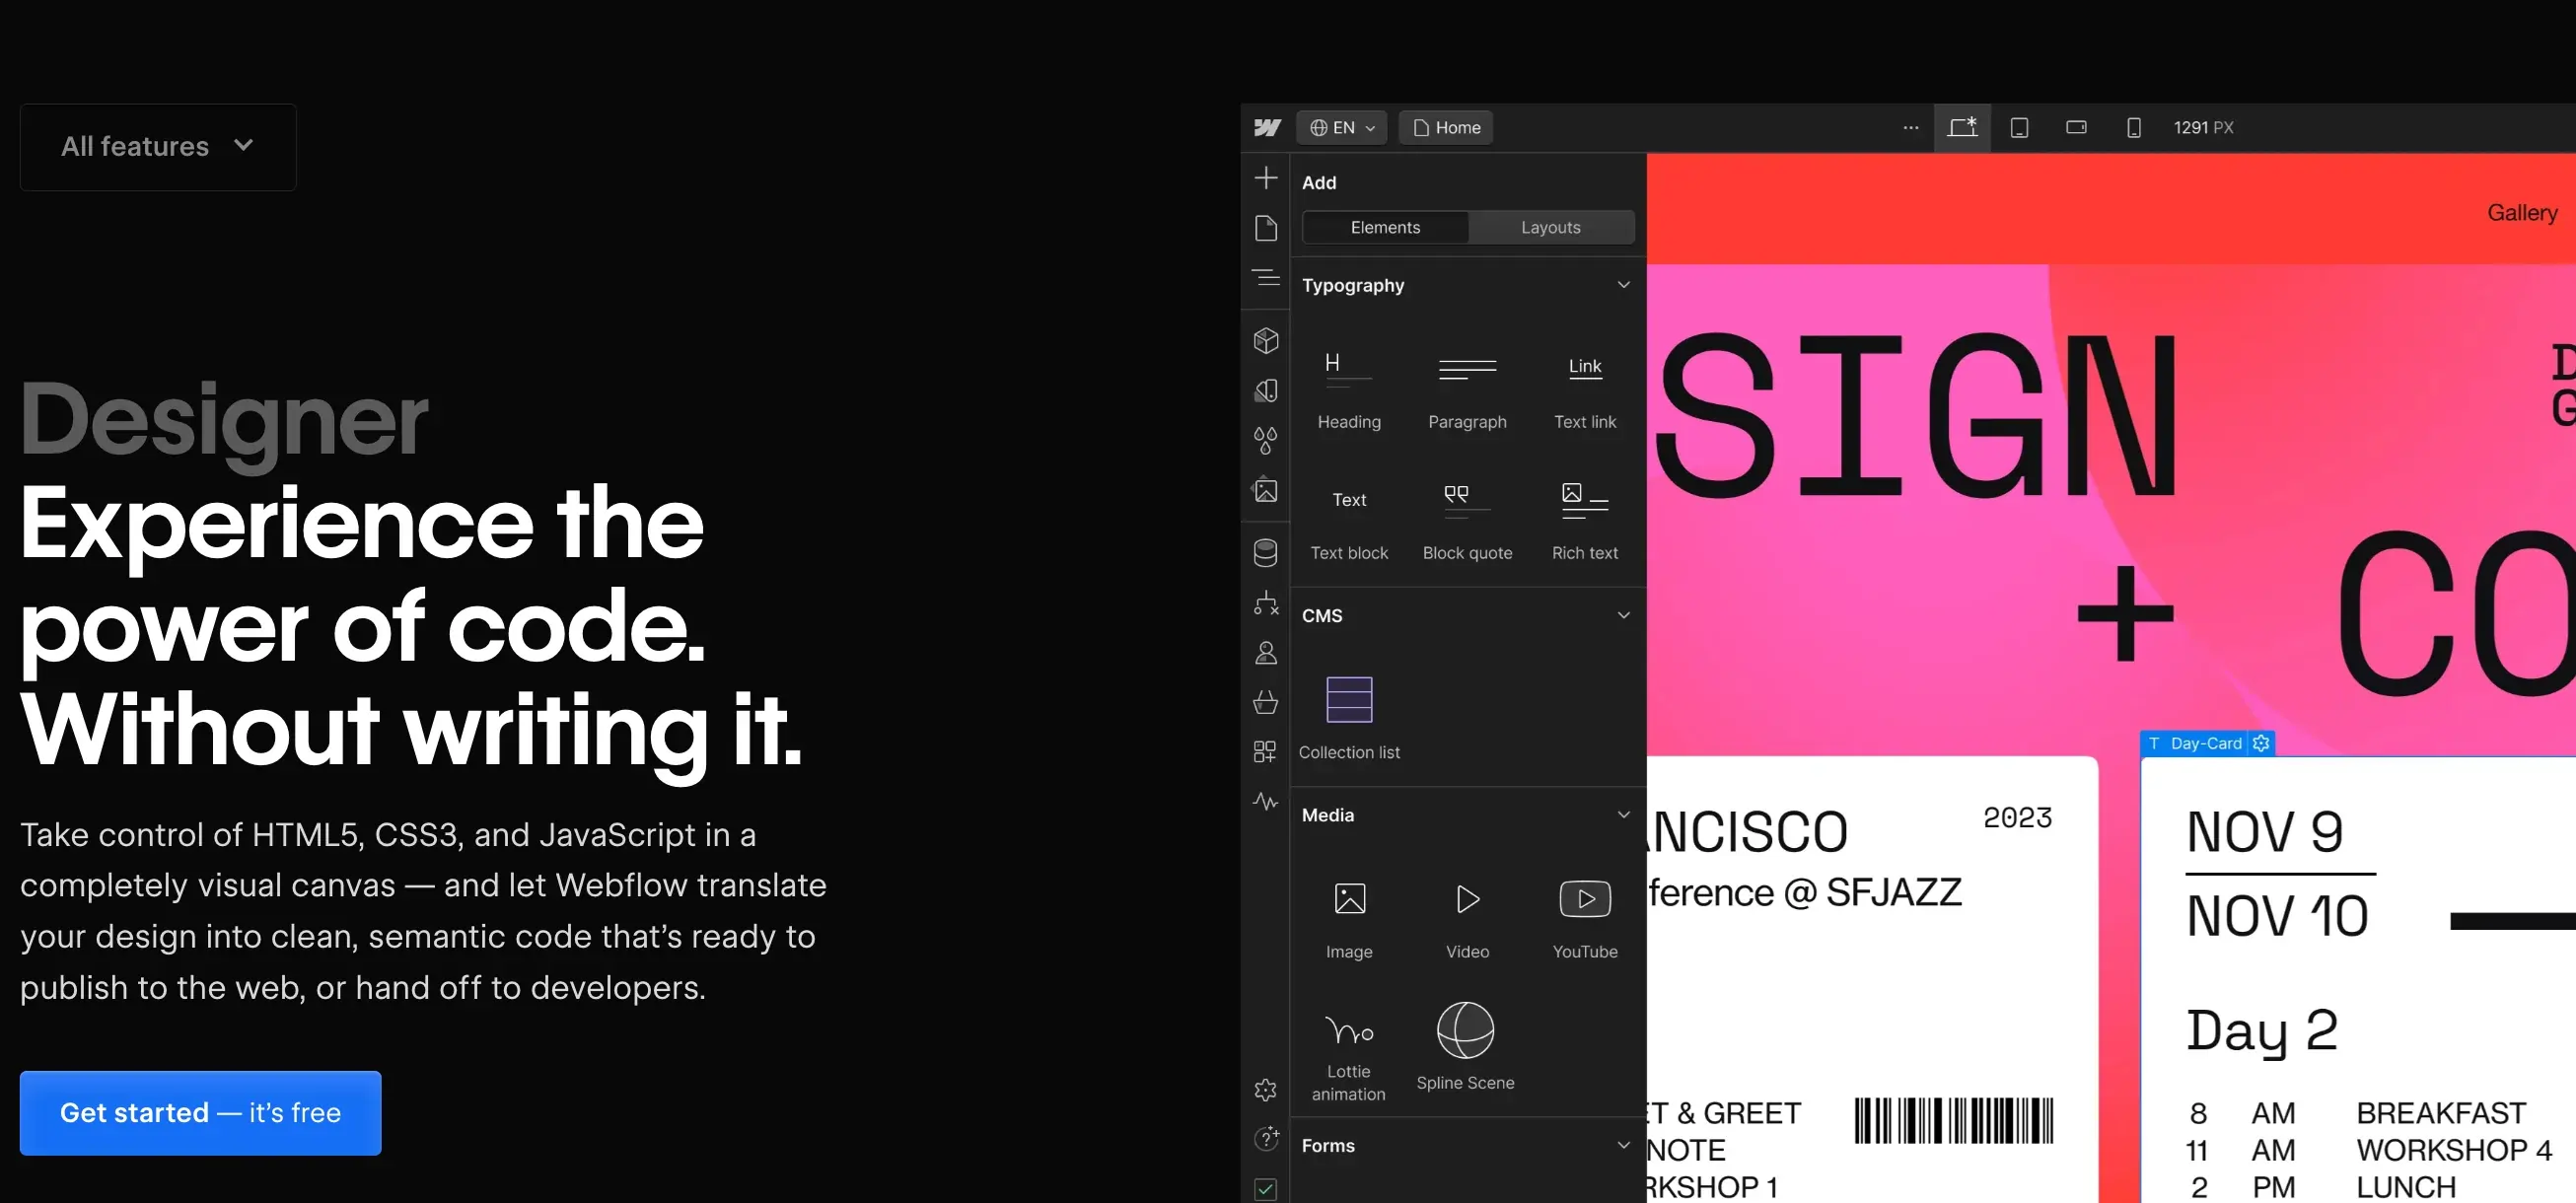
Task: Add a Block quote element
Action: click(1467, 521)
